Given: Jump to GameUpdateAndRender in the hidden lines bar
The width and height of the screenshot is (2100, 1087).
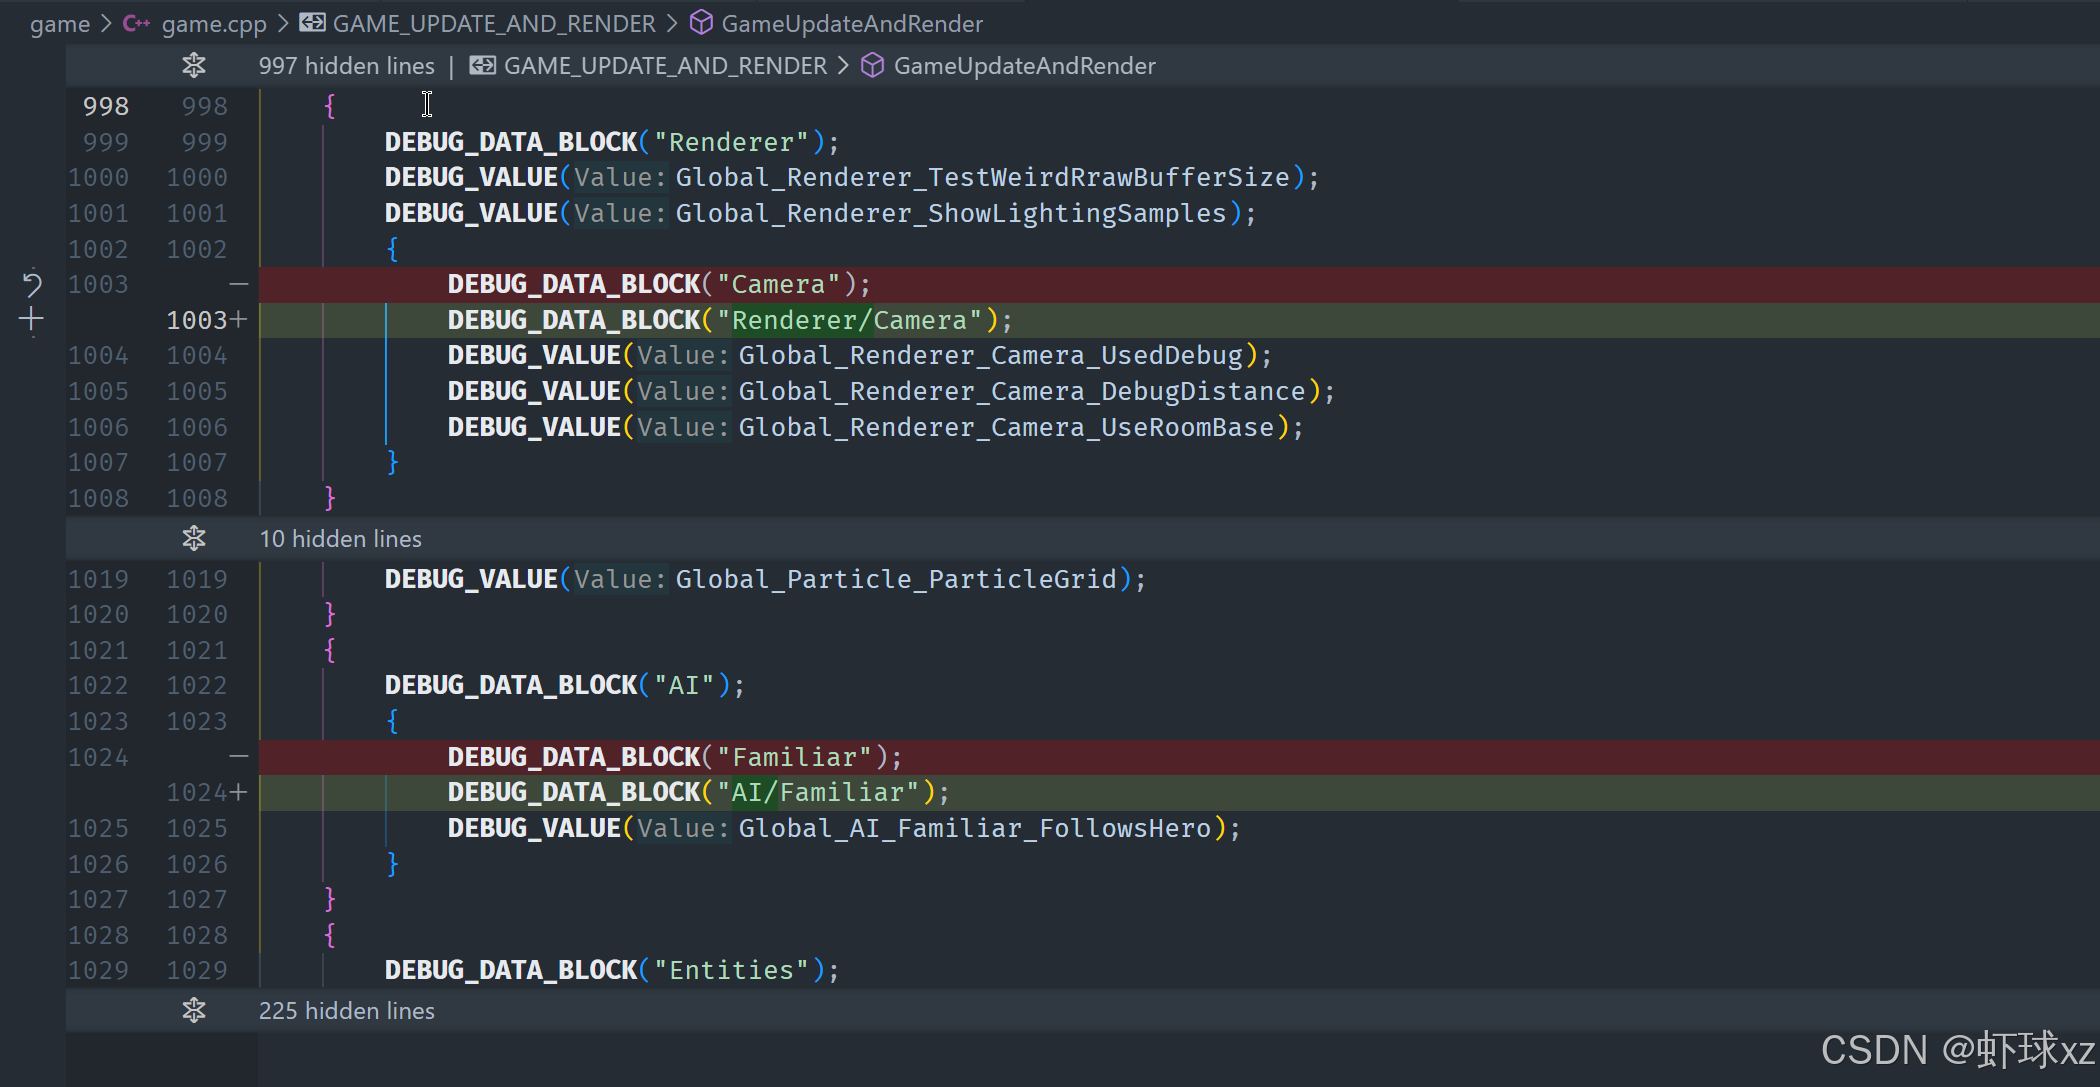Looking at the screenshot, I should (1024, 66).
